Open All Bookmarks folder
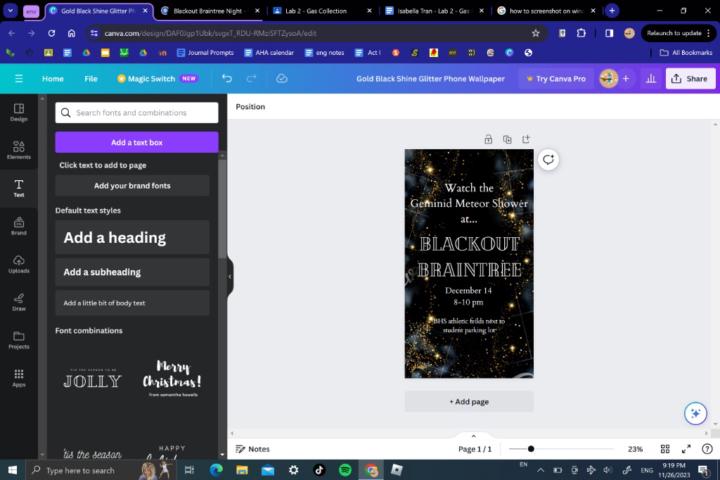Image resolution: width=720 pixels, height=480 pixels. pos(686,53)
